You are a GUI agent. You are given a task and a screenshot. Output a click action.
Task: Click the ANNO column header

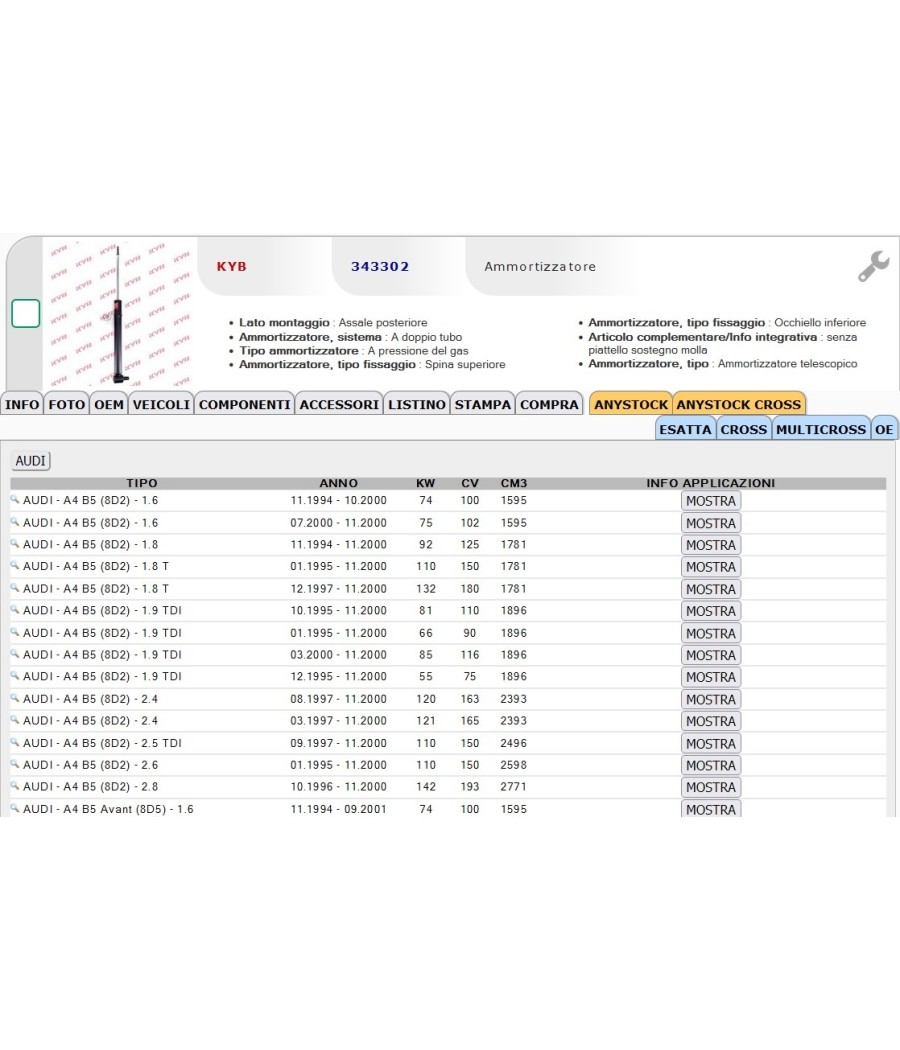click(338, 483)
